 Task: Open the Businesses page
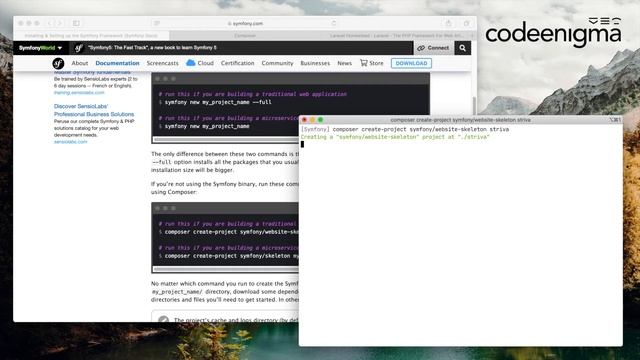(315, 63)
